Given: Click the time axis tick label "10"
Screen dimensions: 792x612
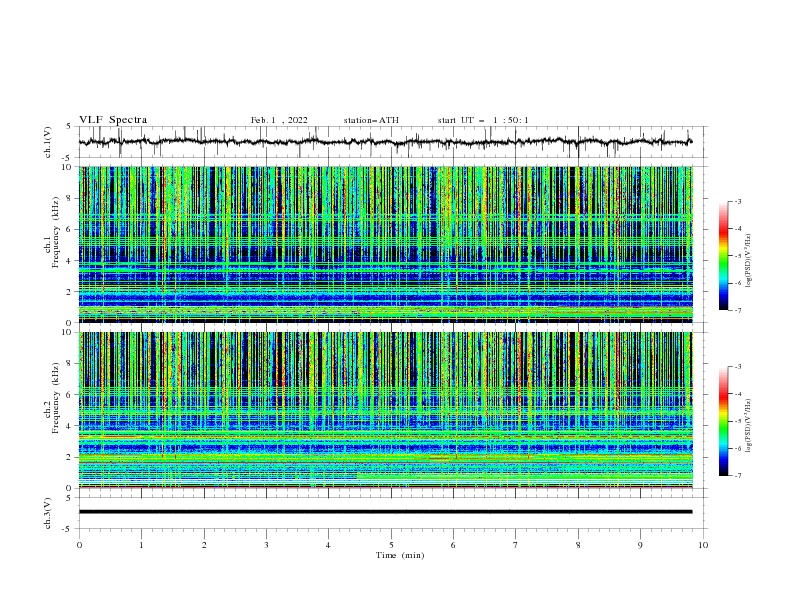Looking at the screenshot, I should click(703, 545).
